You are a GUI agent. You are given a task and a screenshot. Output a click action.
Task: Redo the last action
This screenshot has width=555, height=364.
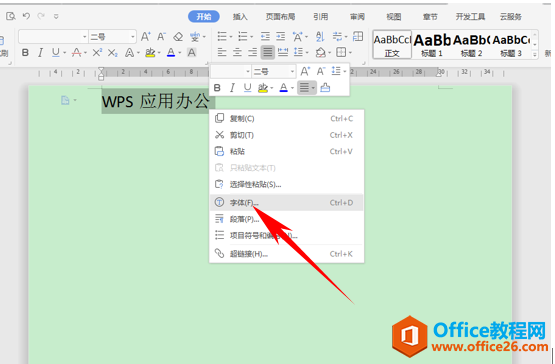tap(41, 16)
